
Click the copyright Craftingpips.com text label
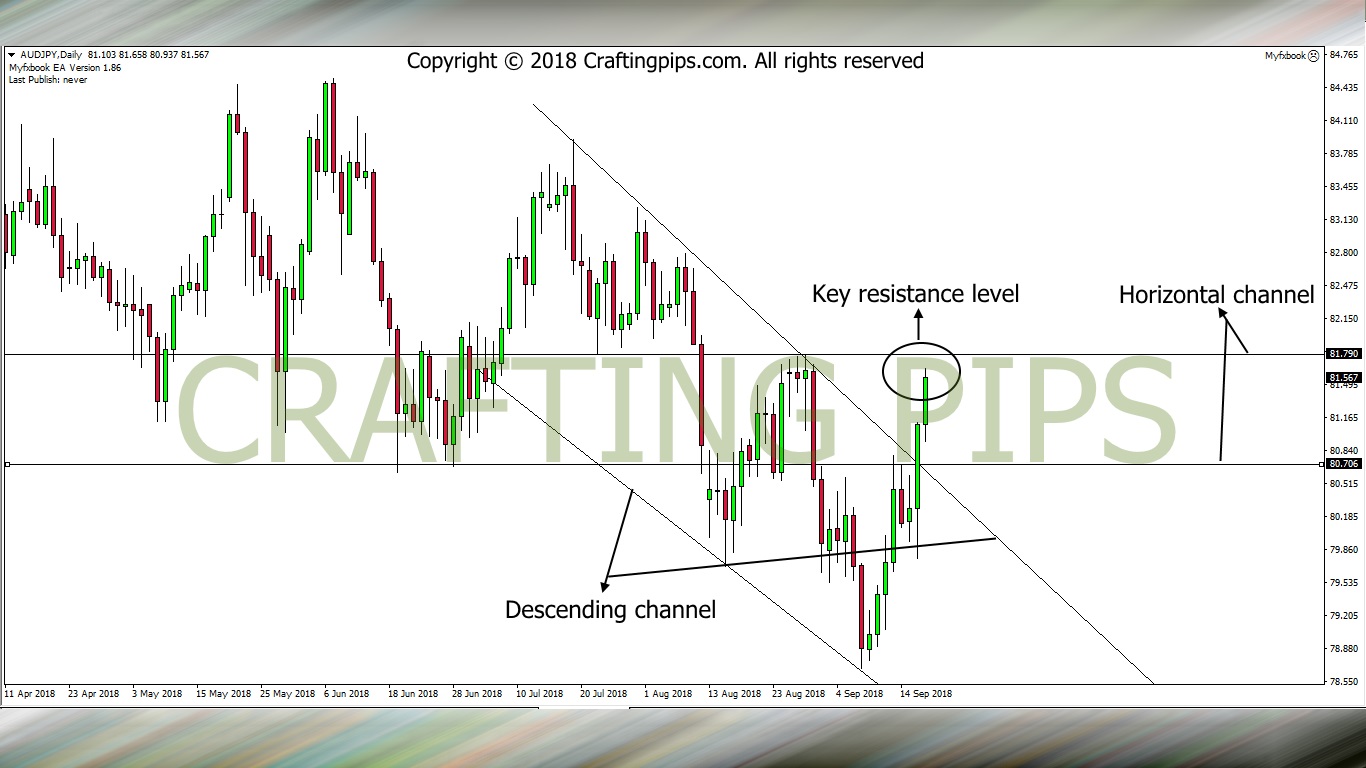(x=665, y=61)
